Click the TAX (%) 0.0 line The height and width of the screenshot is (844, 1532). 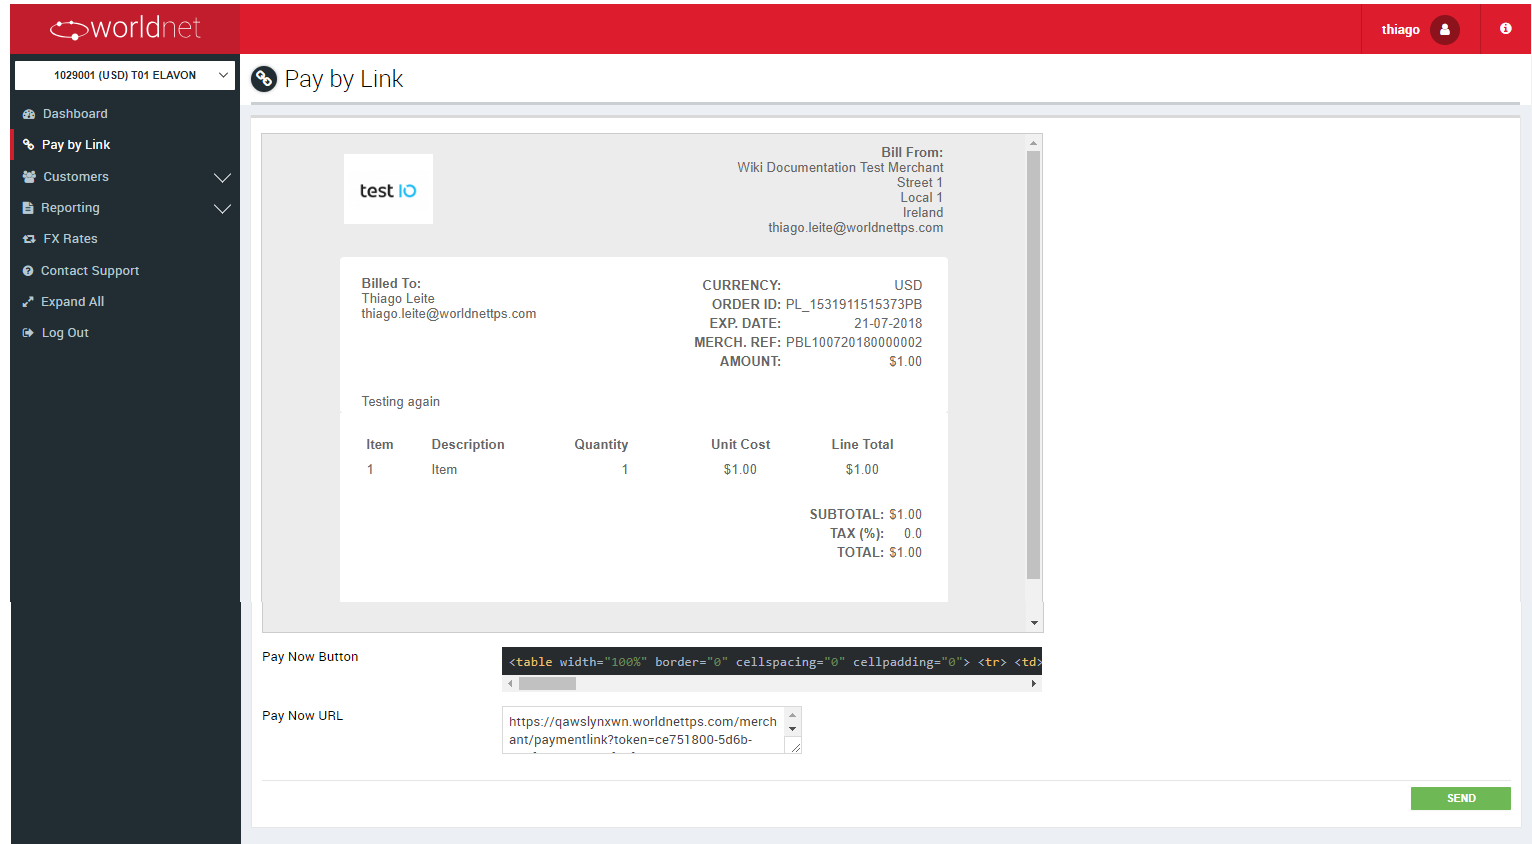(x=876, y=533)
